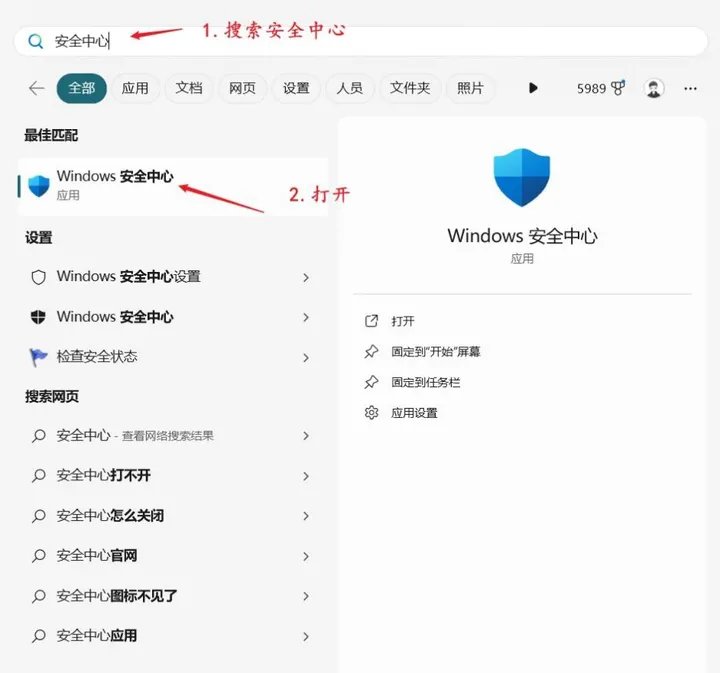Image resolution: width=720 pixels, height=673 pixels.
Task: Select 固定到"开始"屏幕 option
Action: click(x=436, y=352)
